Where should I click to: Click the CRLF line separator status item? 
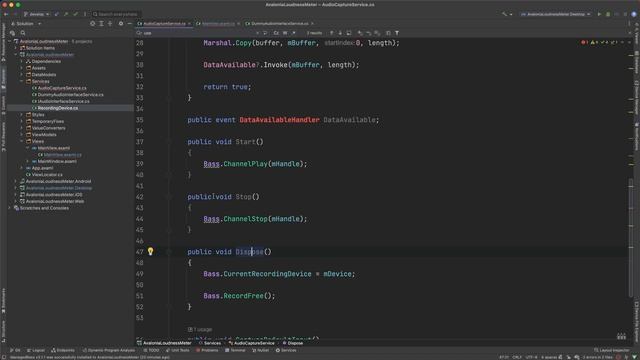(517, 357)
